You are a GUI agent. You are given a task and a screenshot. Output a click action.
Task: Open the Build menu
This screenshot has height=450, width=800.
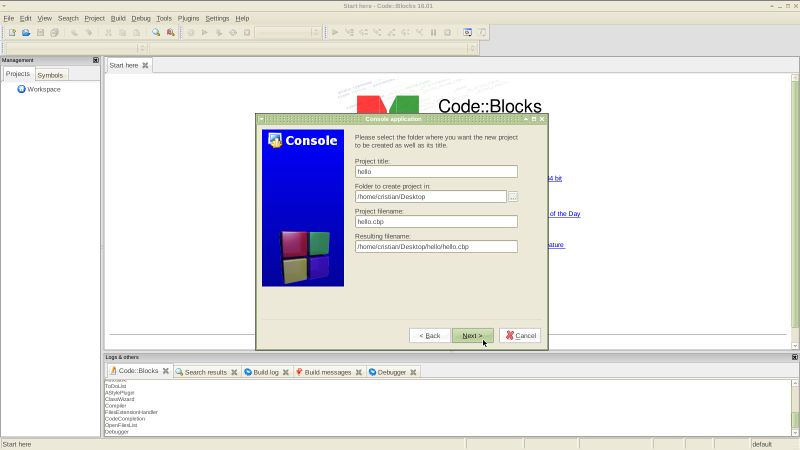click(x=118, y=18)
